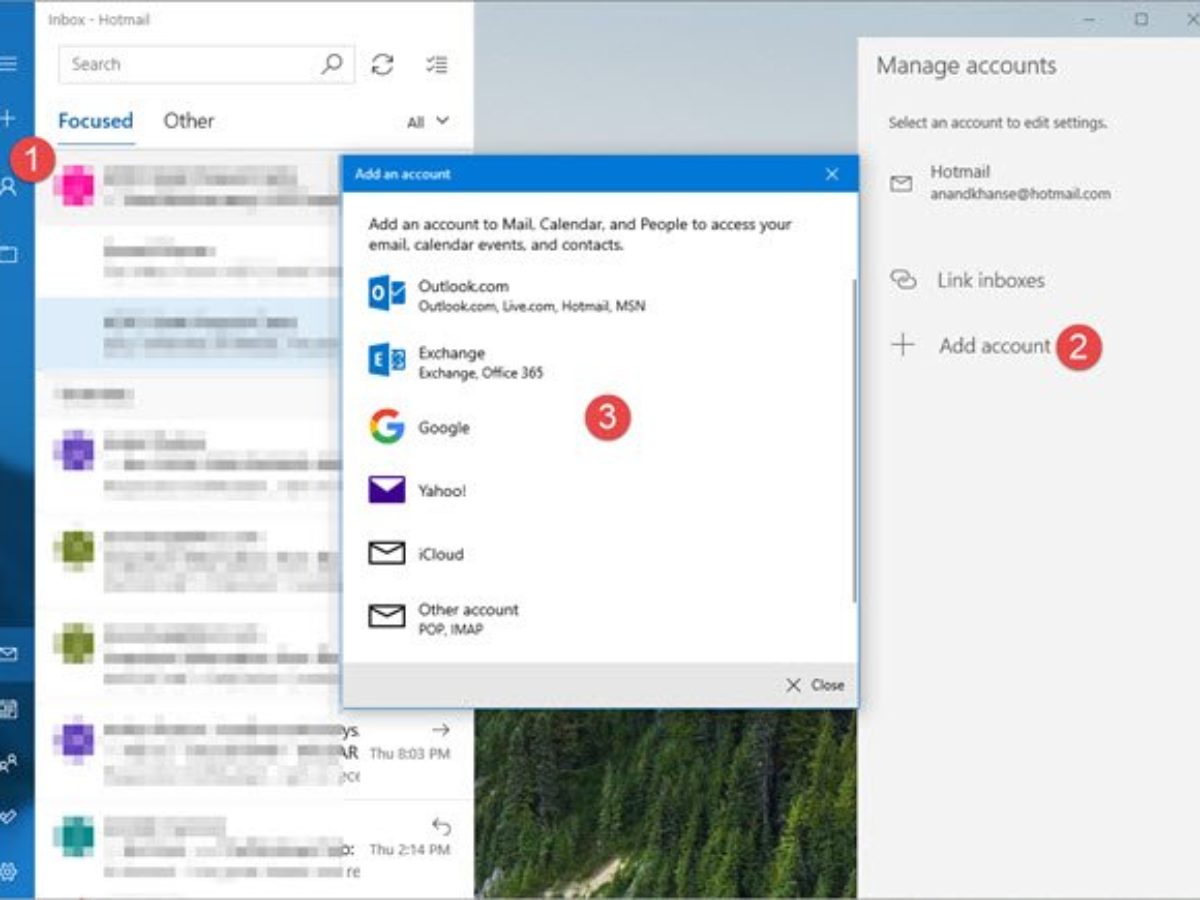
Task: Select Other account POP, IMAP
Action: [x=600, y=618]
